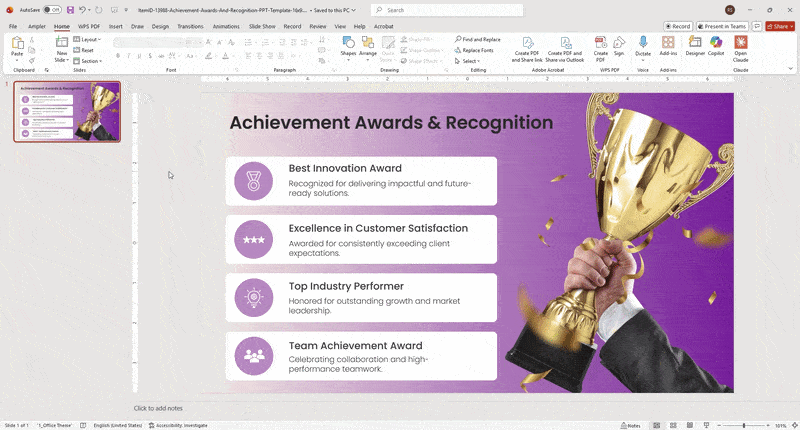The width and height of the screenshot is (800, 430).
Task: Click in the Search box
Action: [447, 10]
